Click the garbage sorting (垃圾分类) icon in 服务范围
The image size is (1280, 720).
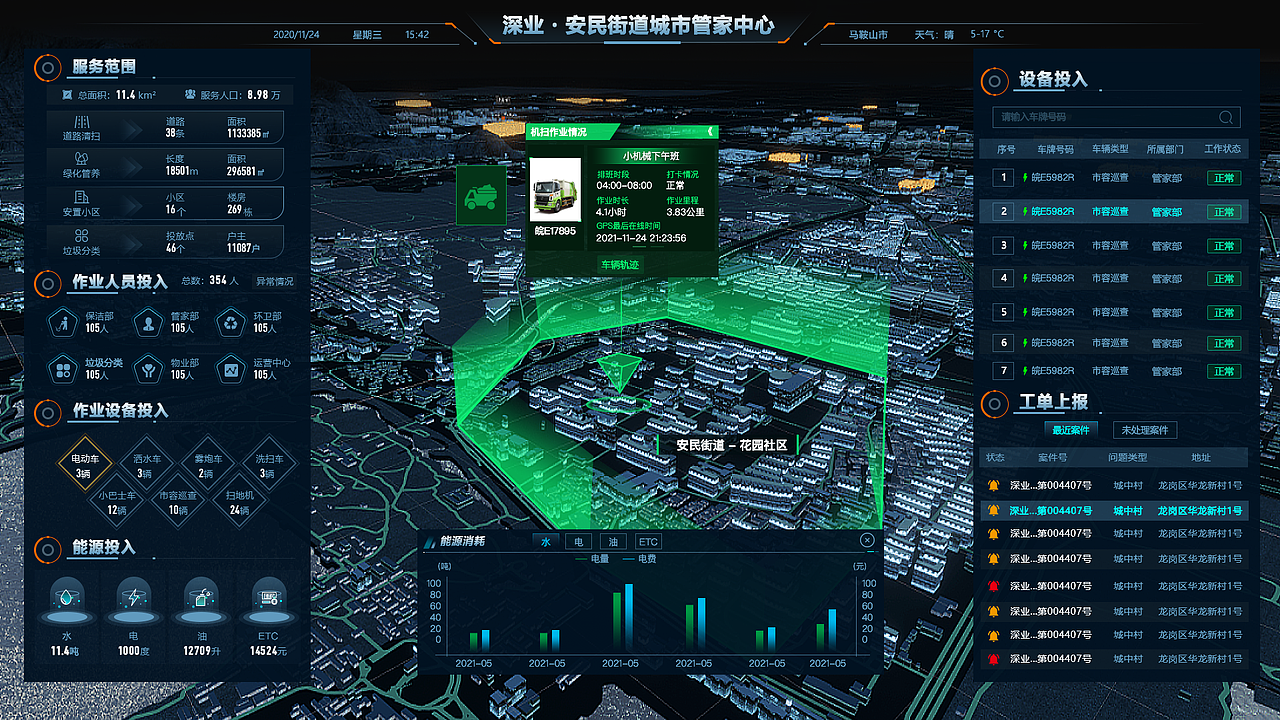tap(83, 237)
